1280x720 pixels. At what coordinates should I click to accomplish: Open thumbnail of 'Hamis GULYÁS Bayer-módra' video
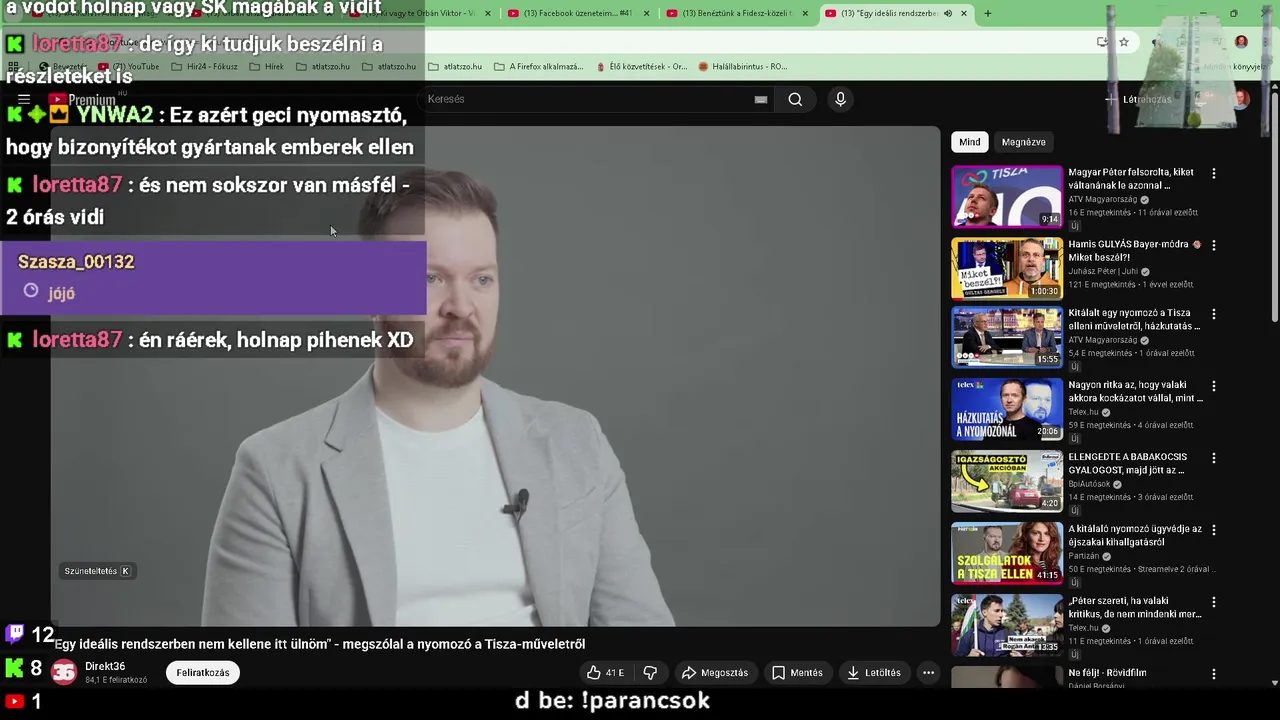point(1007,269)
